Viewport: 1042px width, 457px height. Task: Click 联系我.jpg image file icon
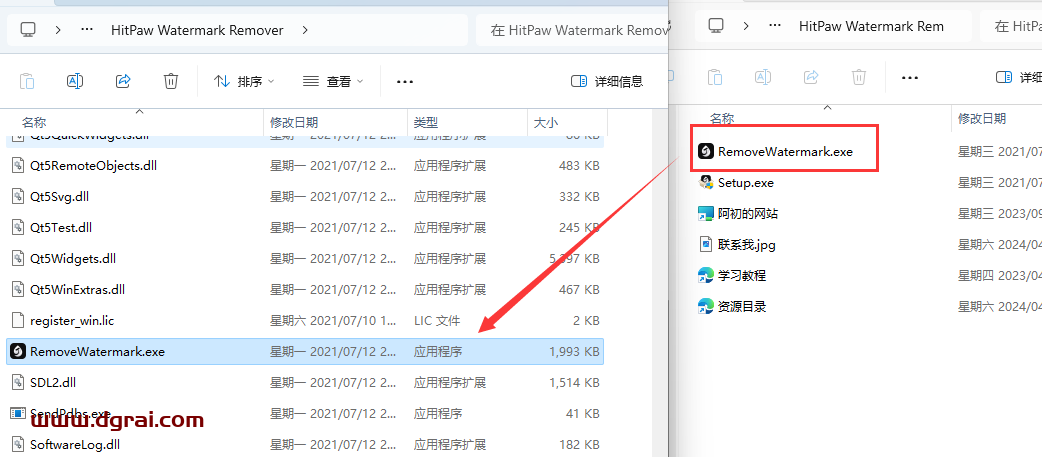click(706, 244)
